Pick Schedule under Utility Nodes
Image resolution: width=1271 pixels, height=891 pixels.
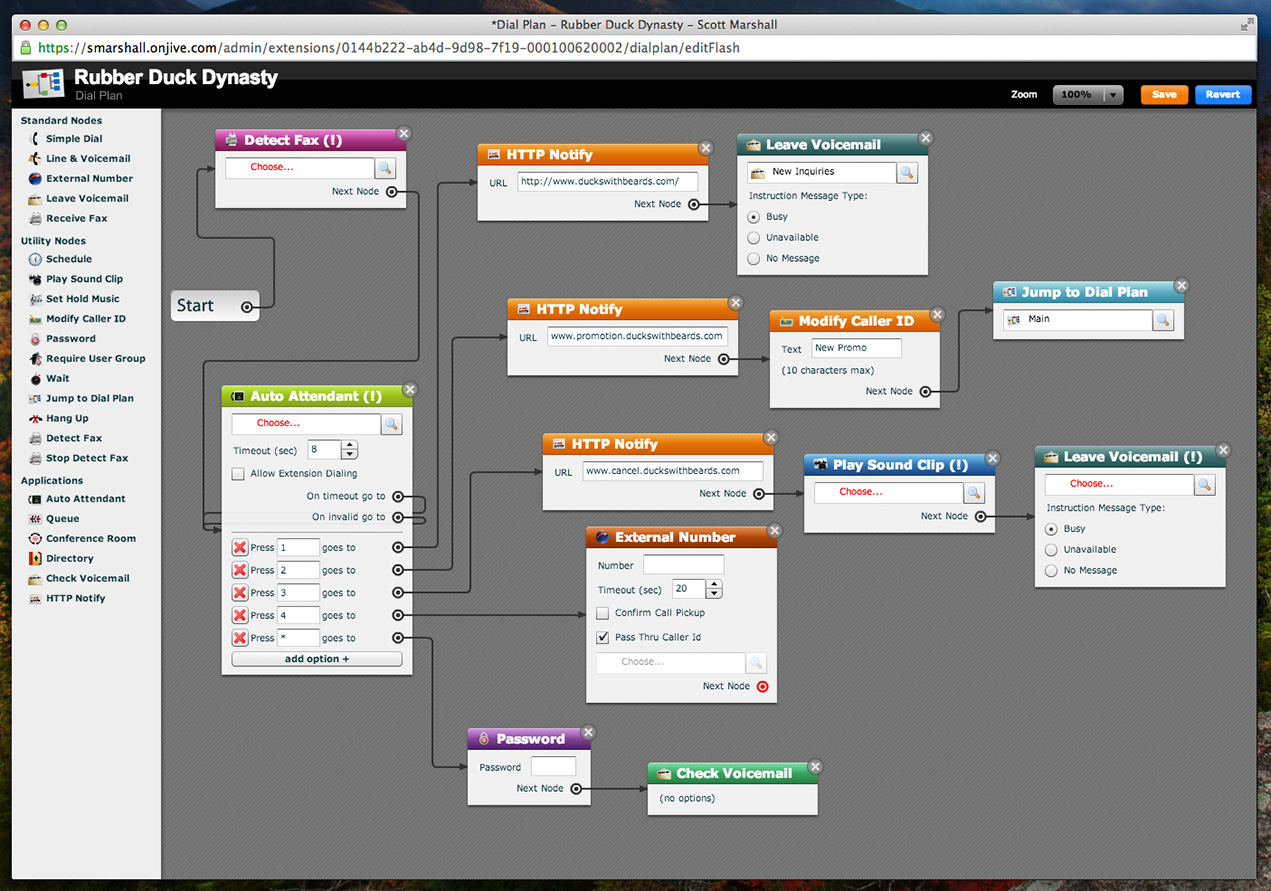(68, 259)
